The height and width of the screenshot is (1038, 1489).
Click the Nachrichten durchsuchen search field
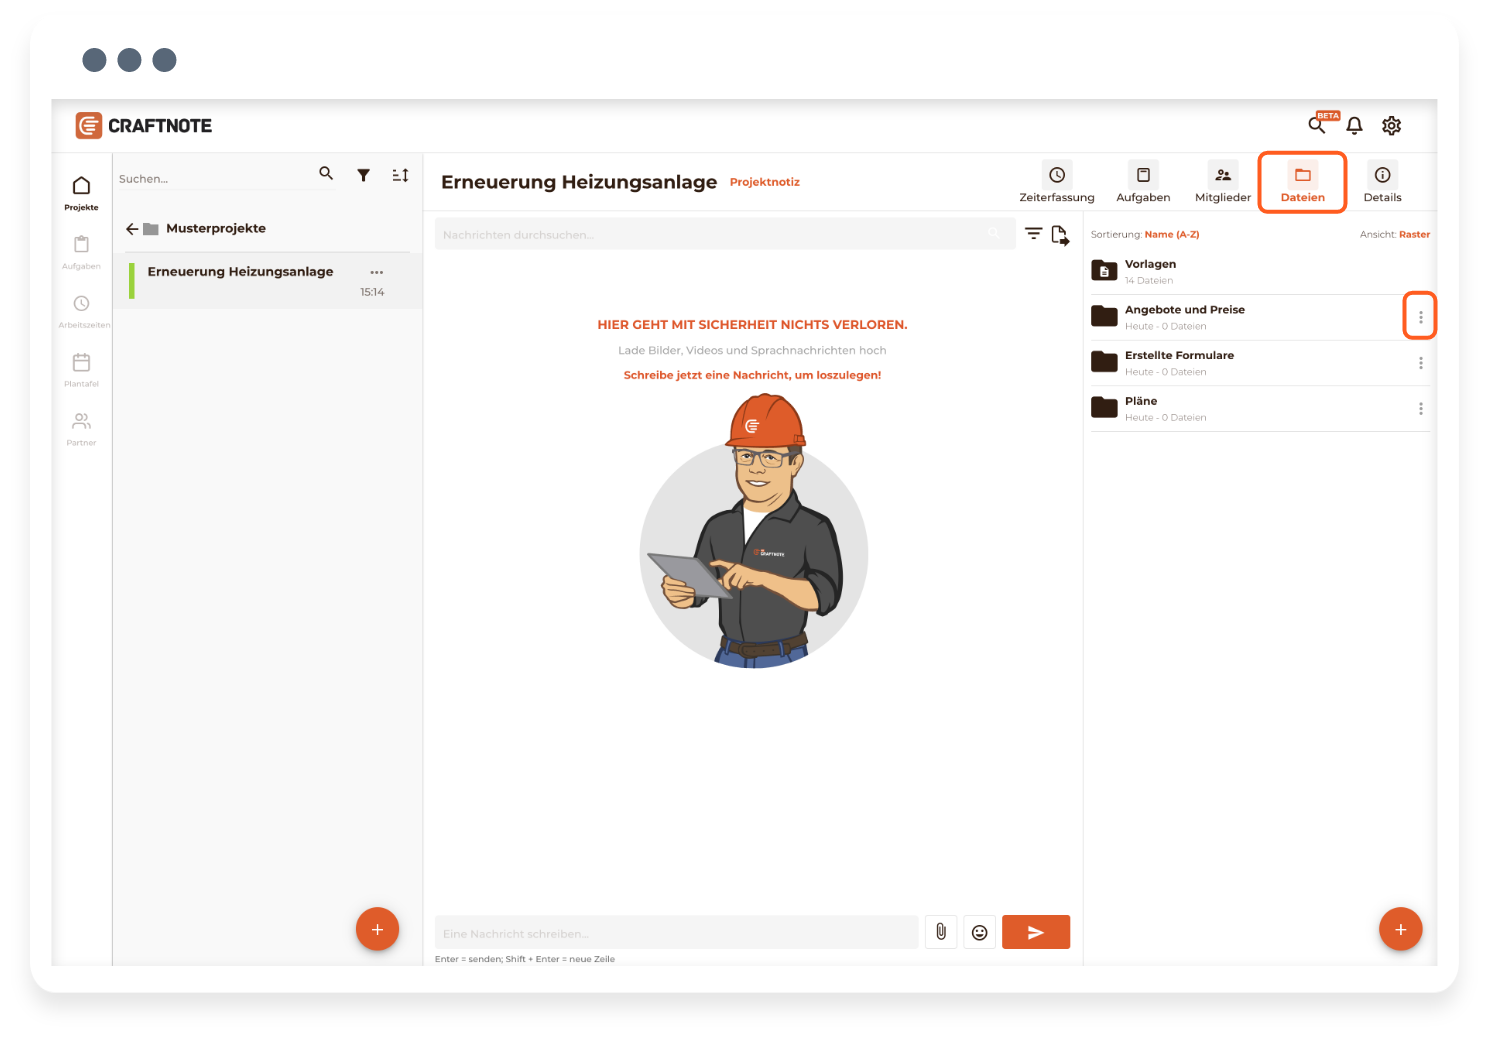click(x=710, y=235)
